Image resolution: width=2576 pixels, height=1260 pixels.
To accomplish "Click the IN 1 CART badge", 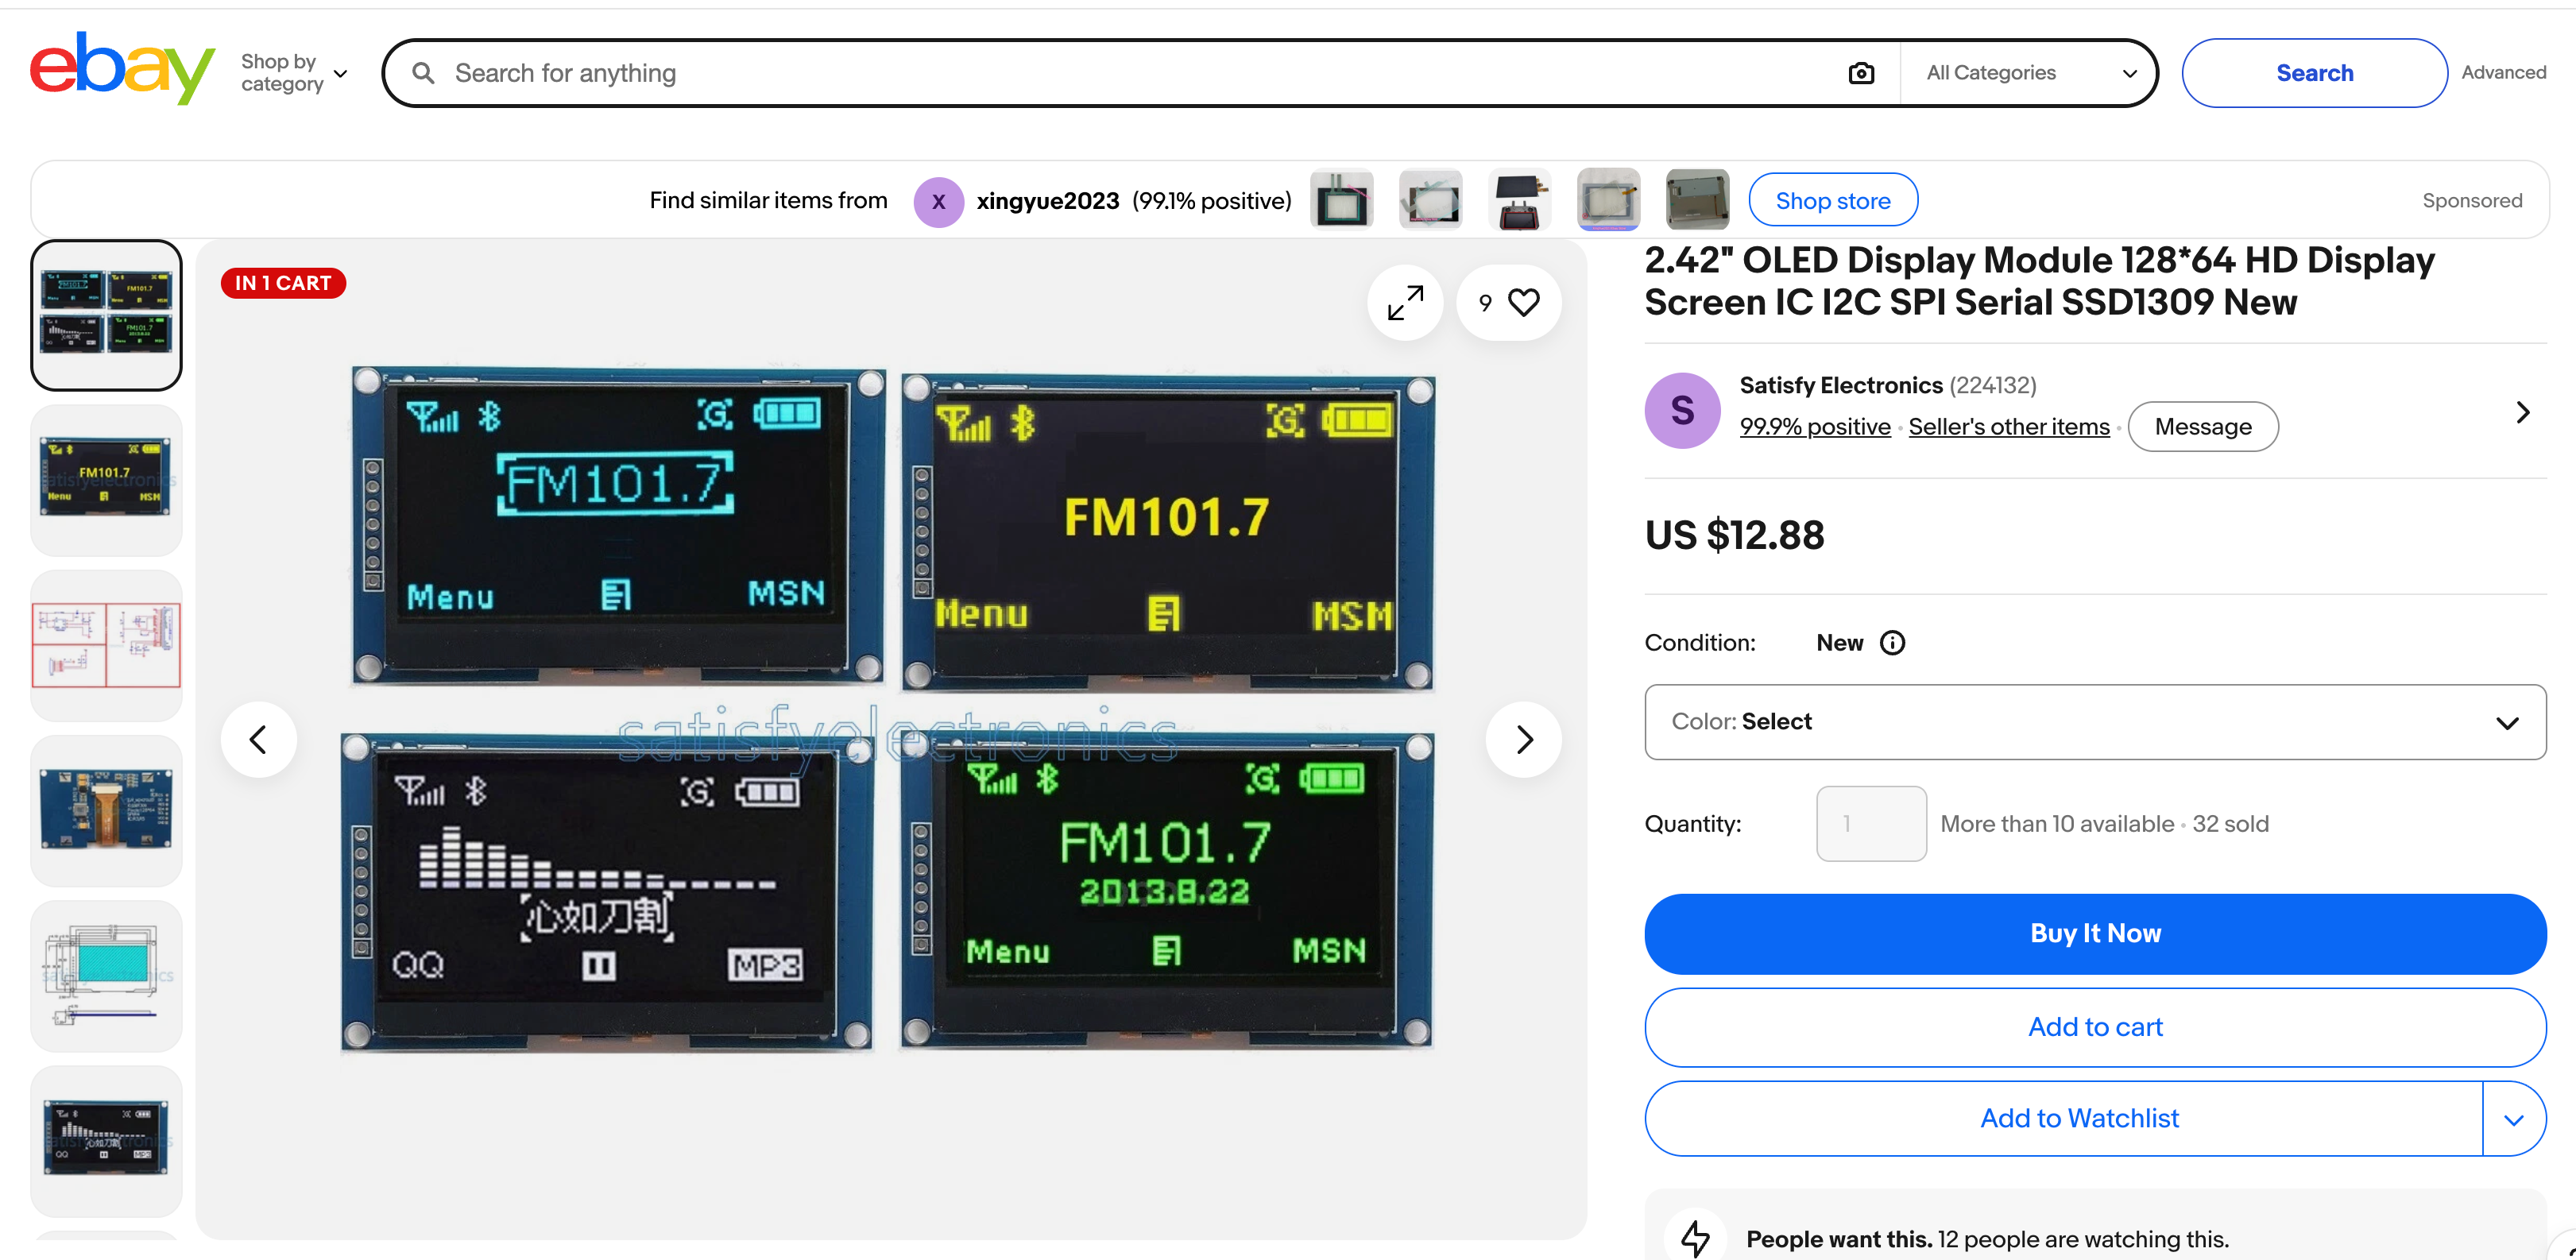I will tap(283, 283).
